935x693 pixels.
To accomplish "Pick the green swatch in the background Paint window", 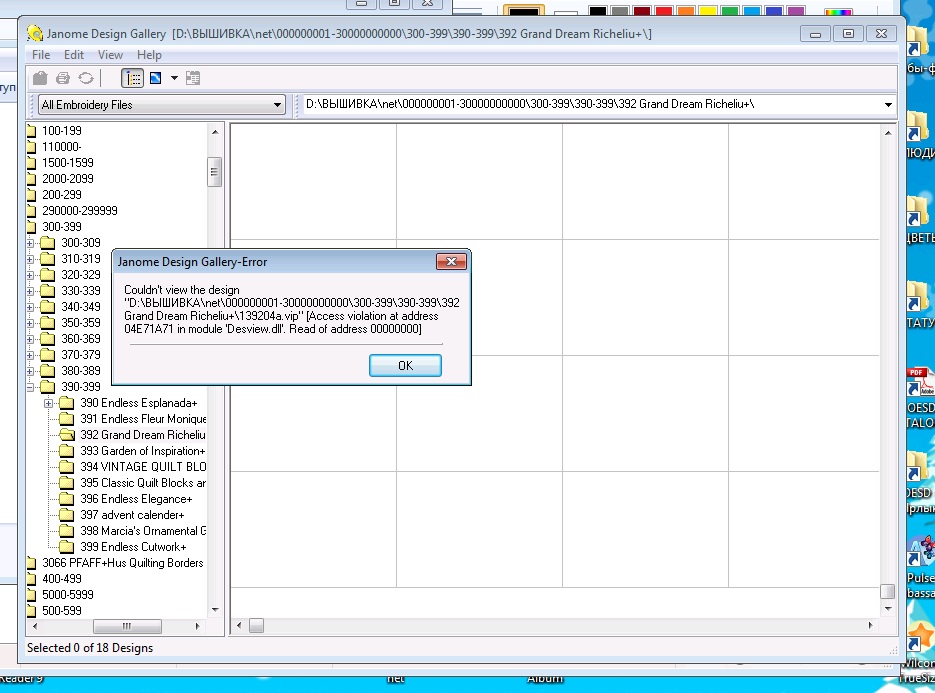I will click(x=730, y=10).
